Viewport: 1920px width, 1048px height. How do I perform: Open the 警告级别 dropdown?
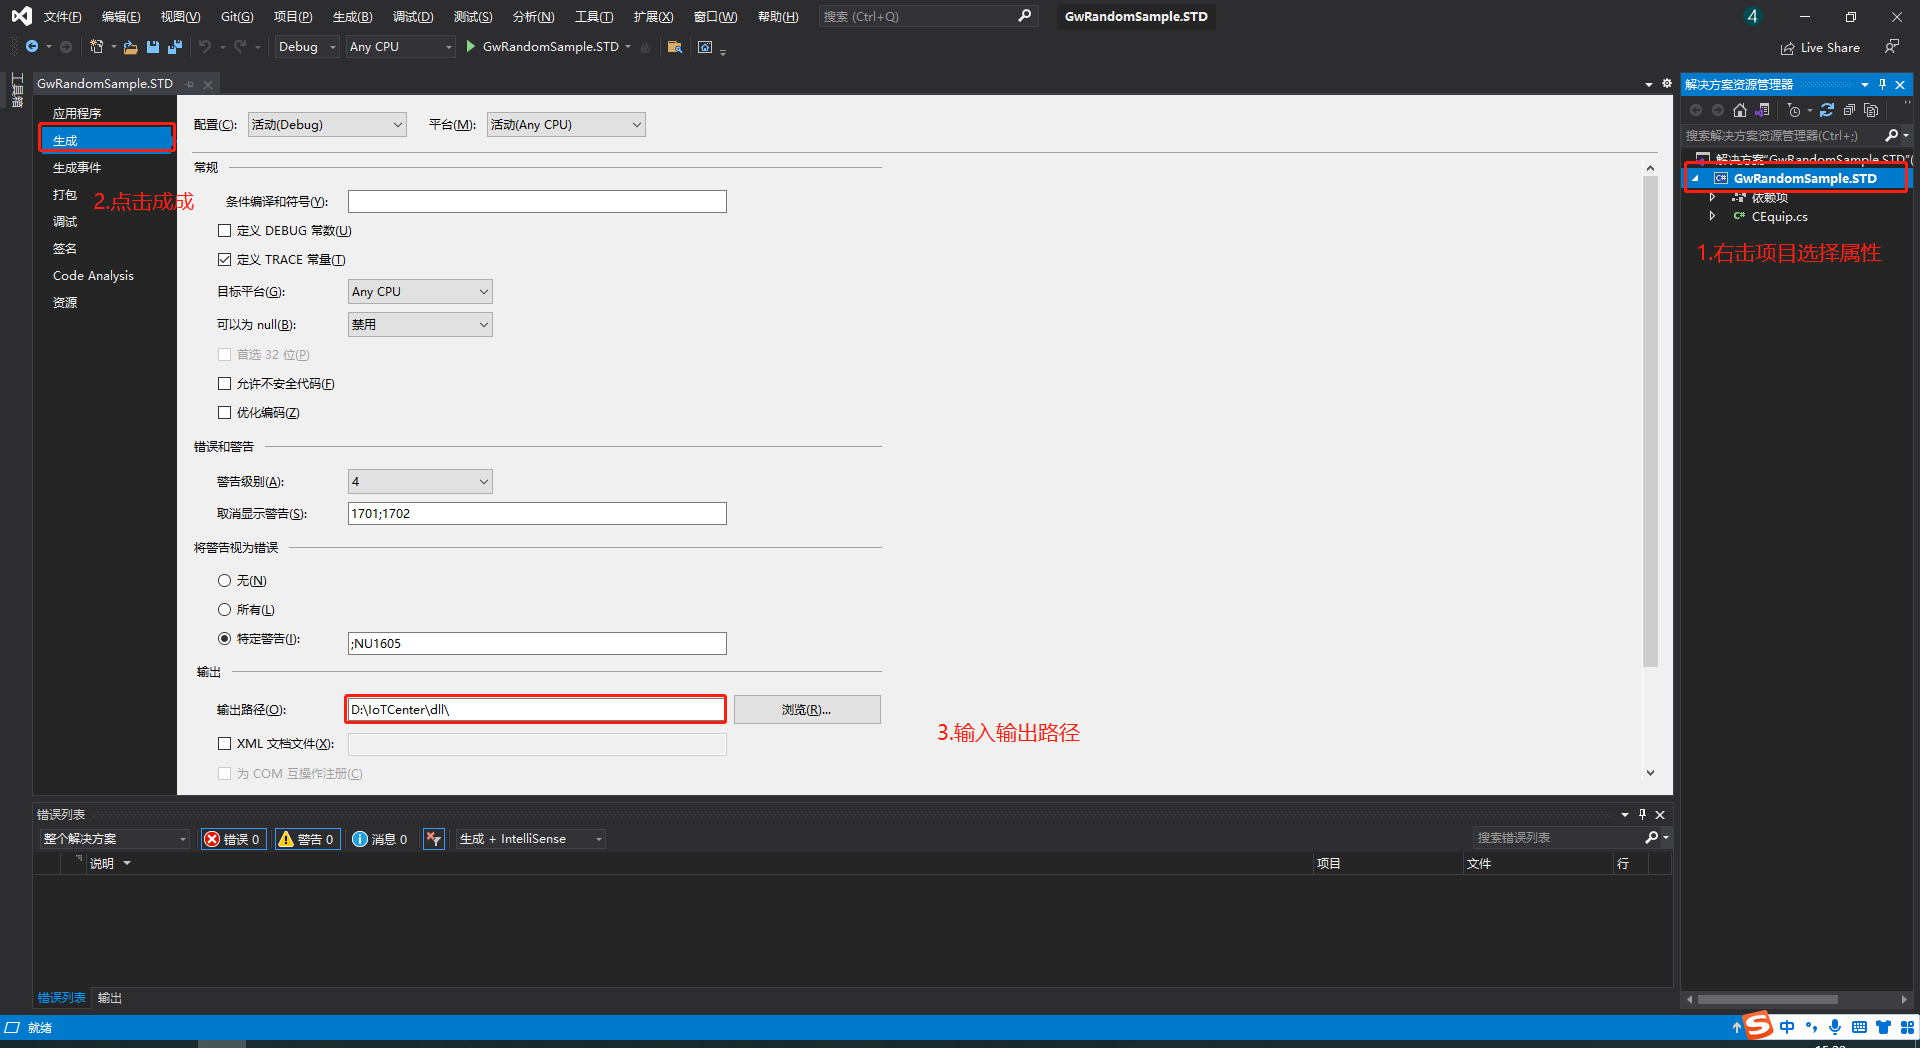coord(420,482)
